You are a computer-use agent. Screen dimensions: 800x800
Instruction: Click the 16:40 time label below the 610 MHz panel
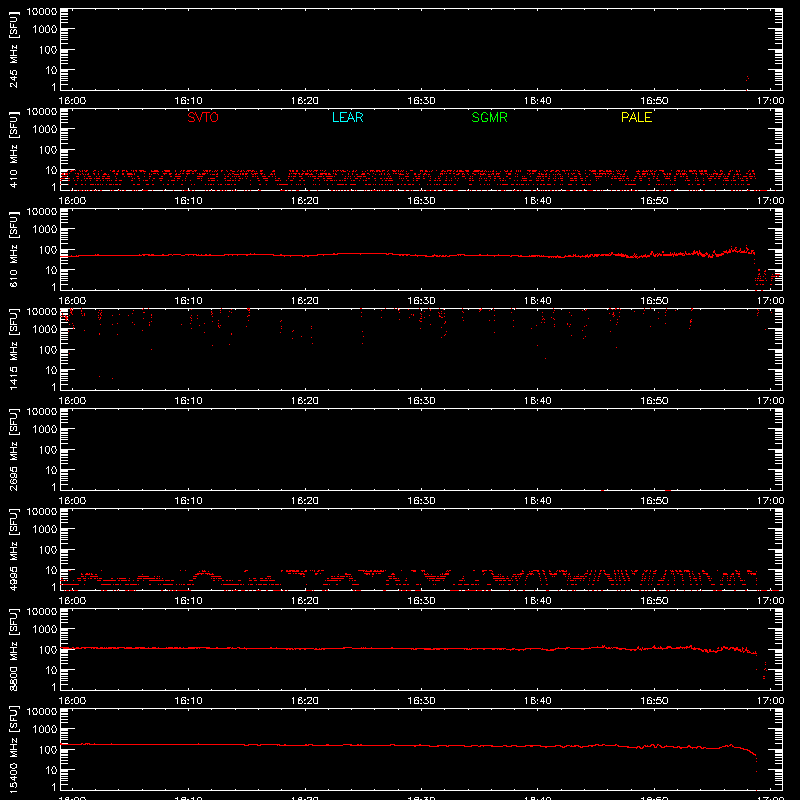537,301
